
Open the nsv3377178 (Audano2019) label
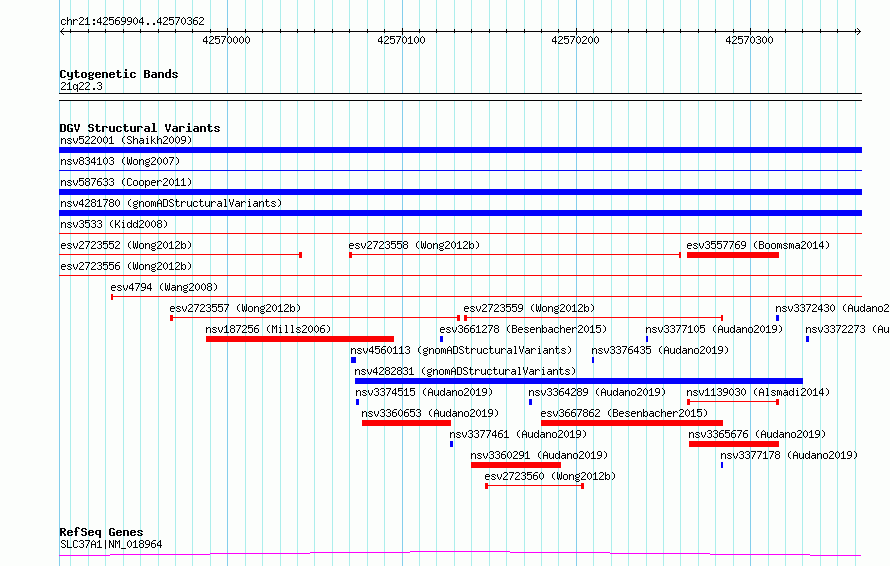pos(789,455)
